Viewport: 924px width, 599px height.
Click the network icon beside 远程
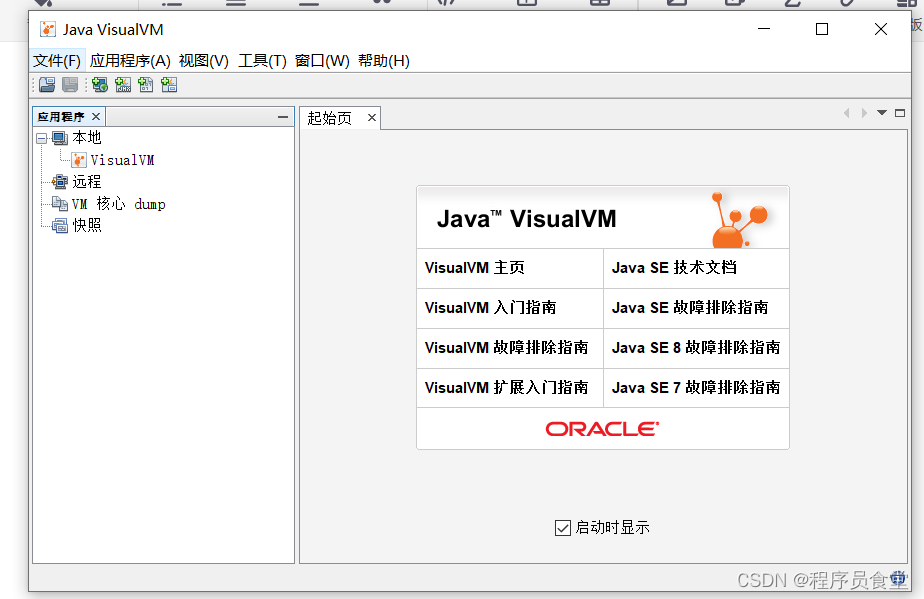coord(60,182)
